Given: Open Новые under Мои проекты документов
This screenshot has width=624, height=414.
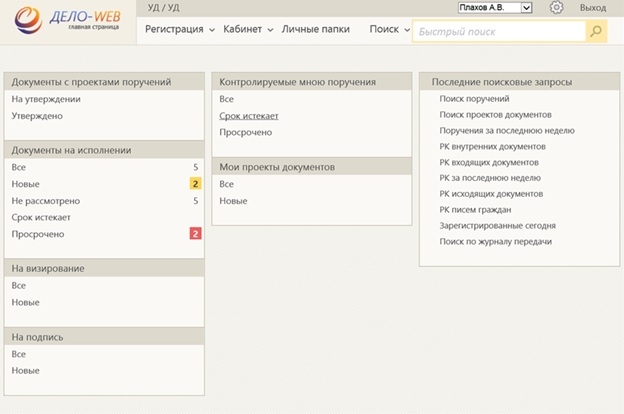Looking at the screenshot, I should (x=232, y=201).
